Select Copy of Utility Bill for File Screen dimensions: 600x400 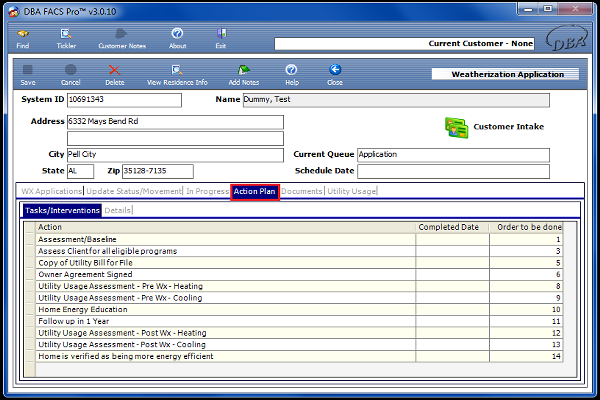coord(293,263)
